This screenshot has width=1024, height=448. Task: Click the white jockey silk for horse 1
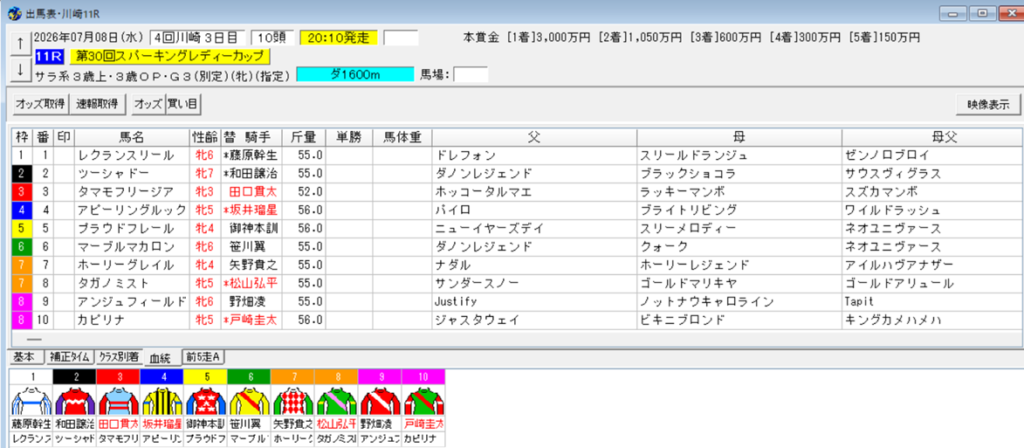tap(31, 400)
